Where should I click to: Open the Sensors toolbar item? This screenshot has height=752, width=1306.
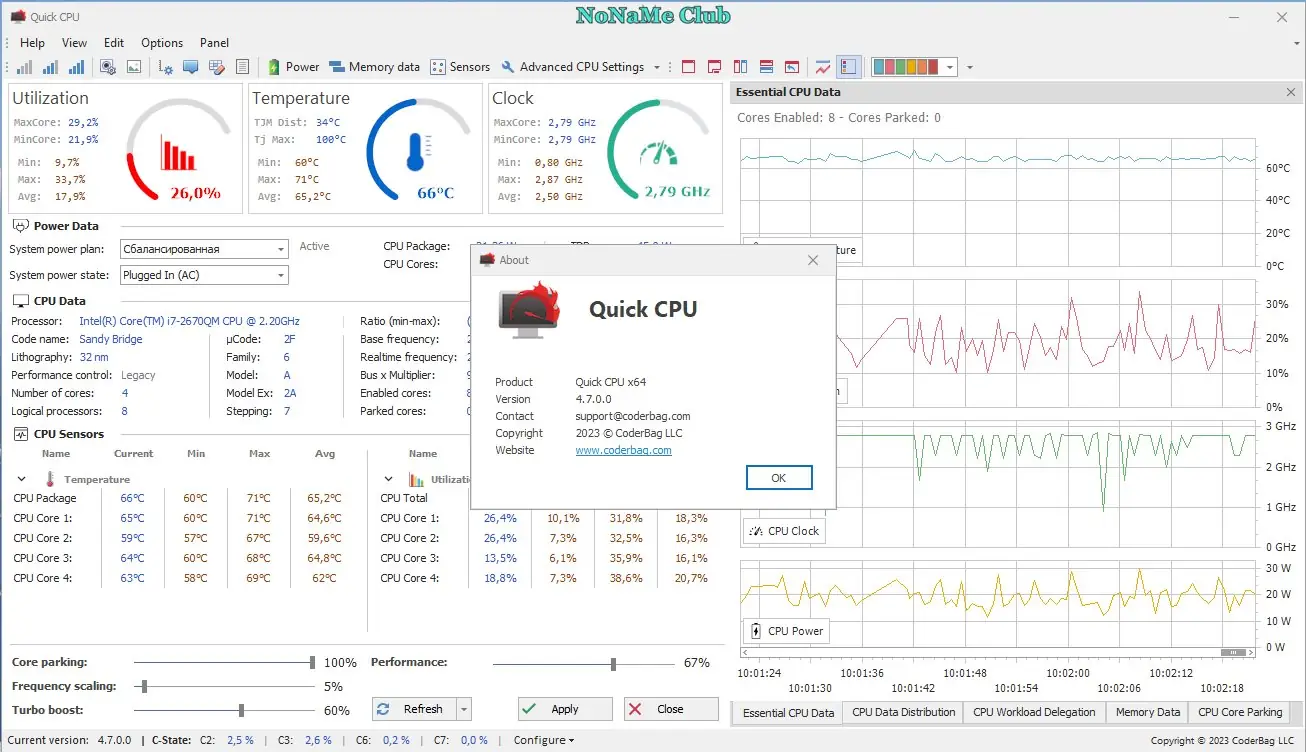pyautogui.click(x=460, y=67)
